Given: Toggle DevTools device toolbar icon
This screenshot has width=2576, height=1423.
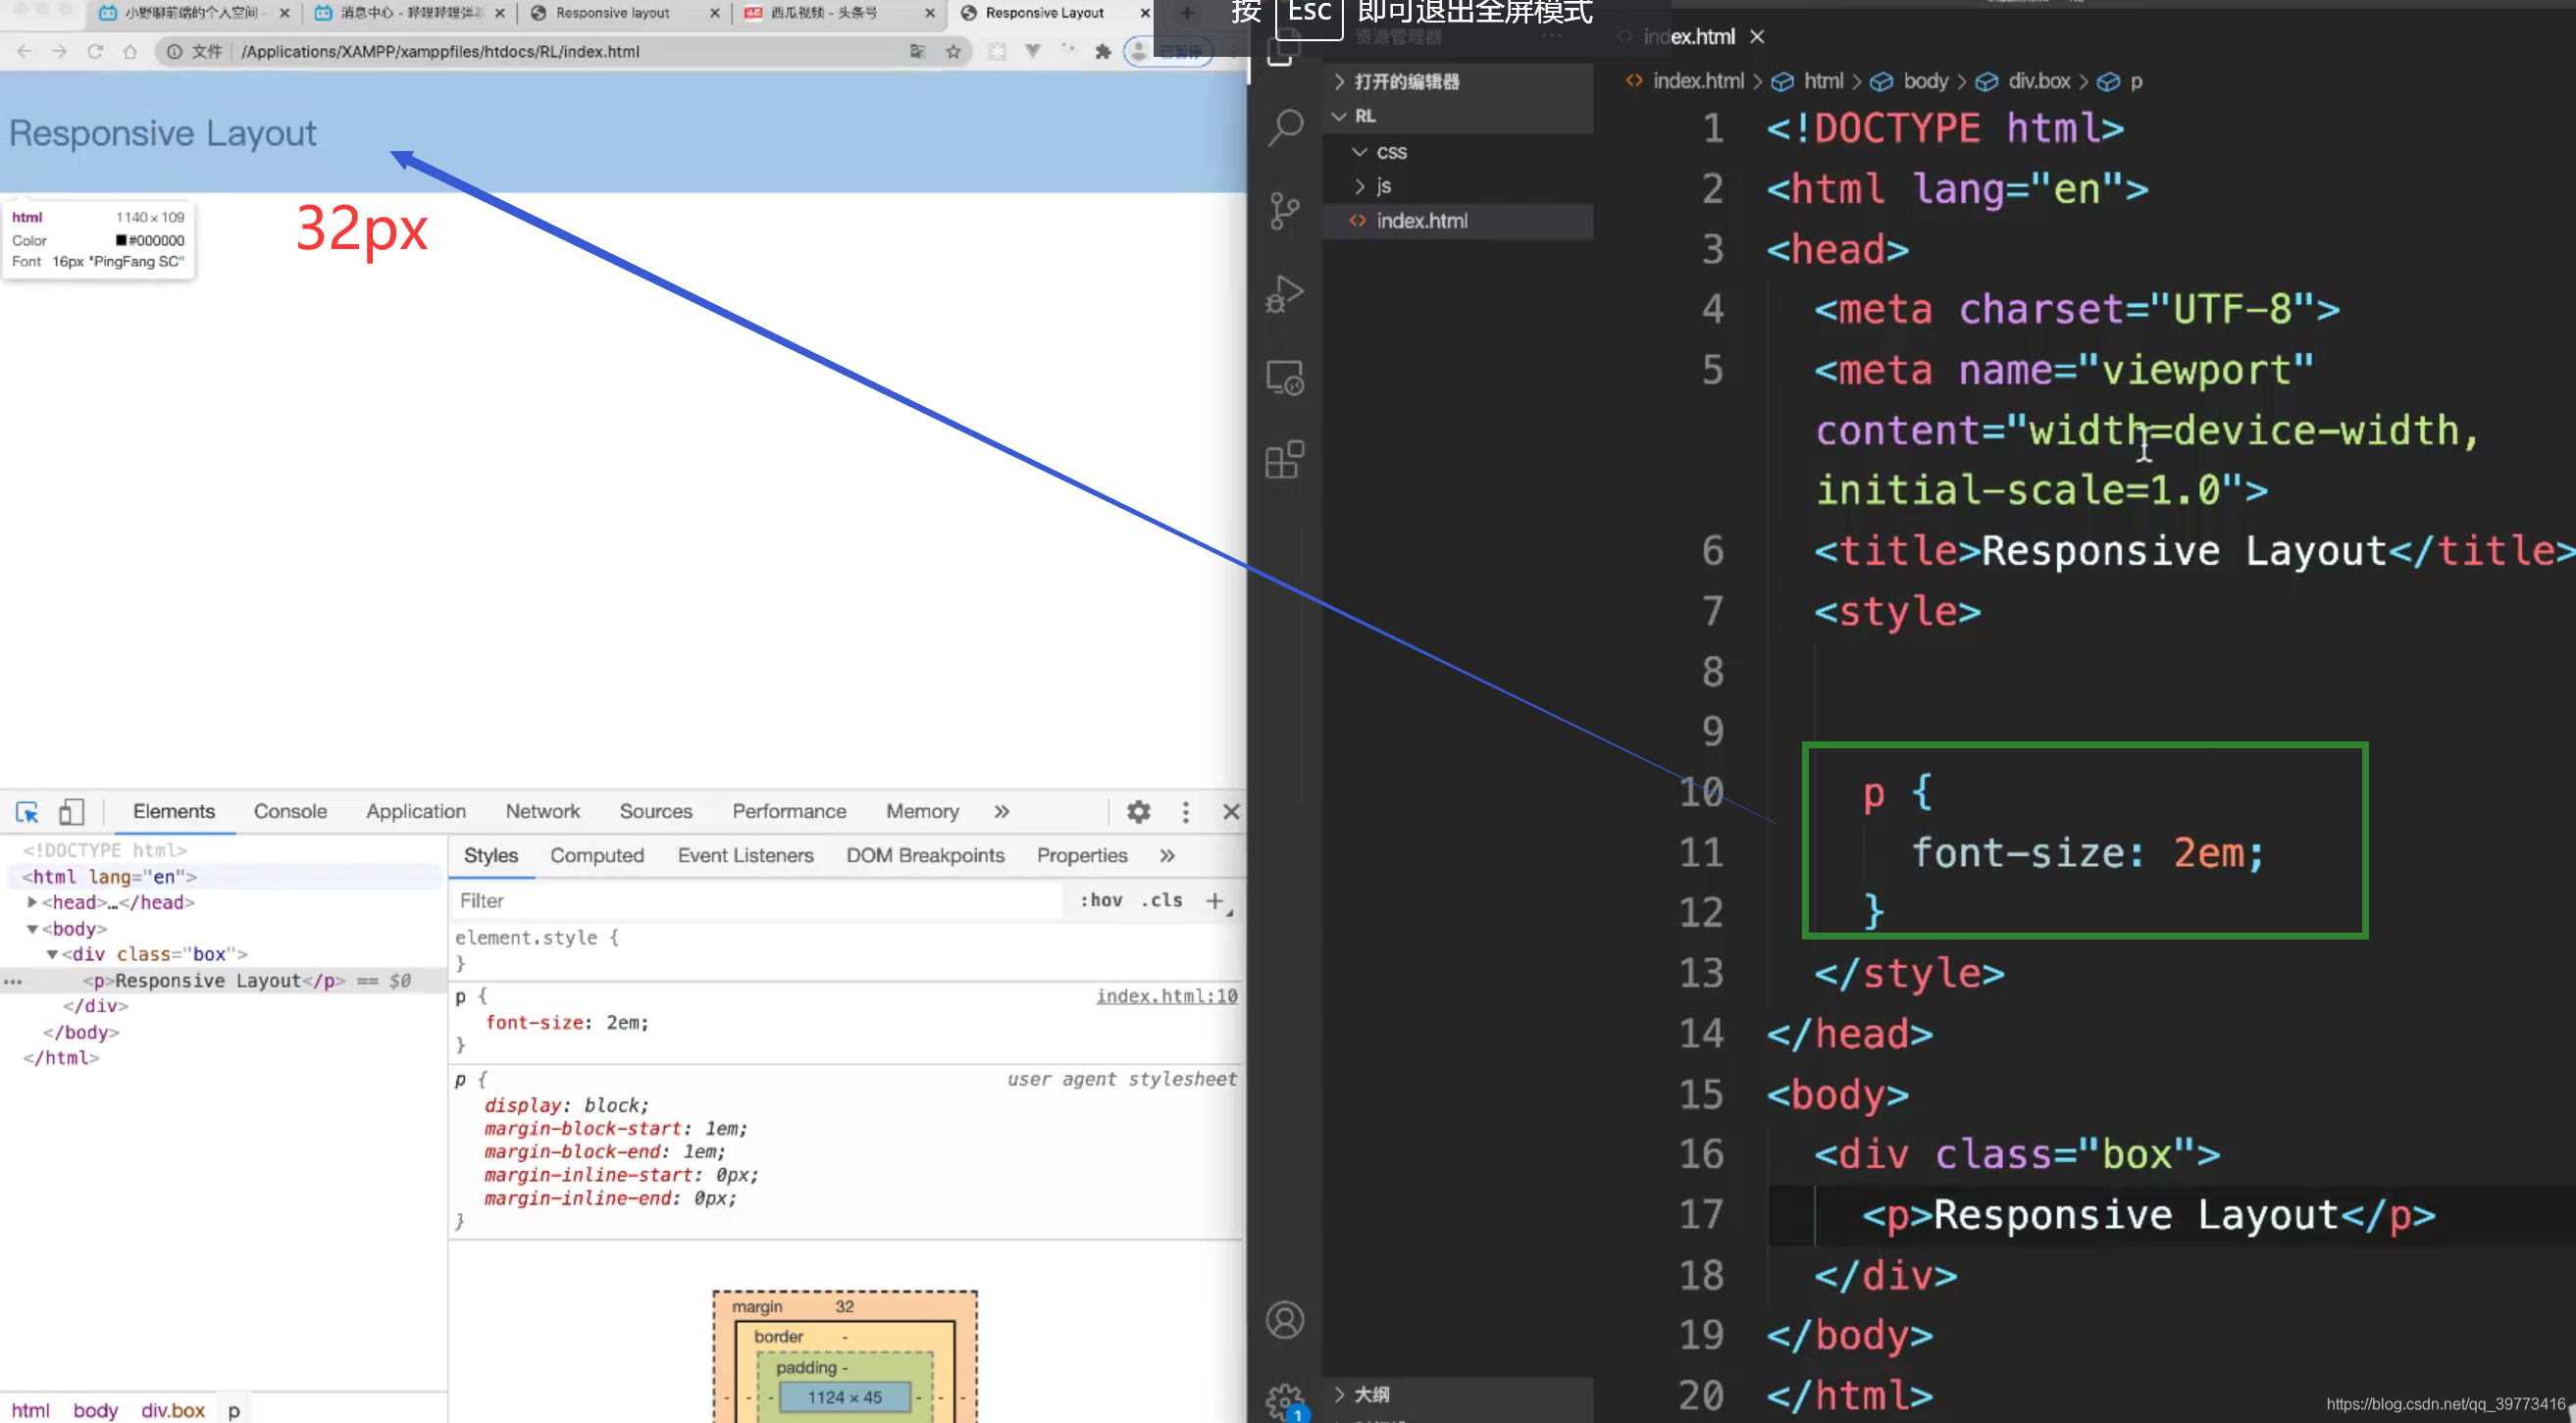Looking at the screenshot, I should pyautogui.click(x=71, y=811).
